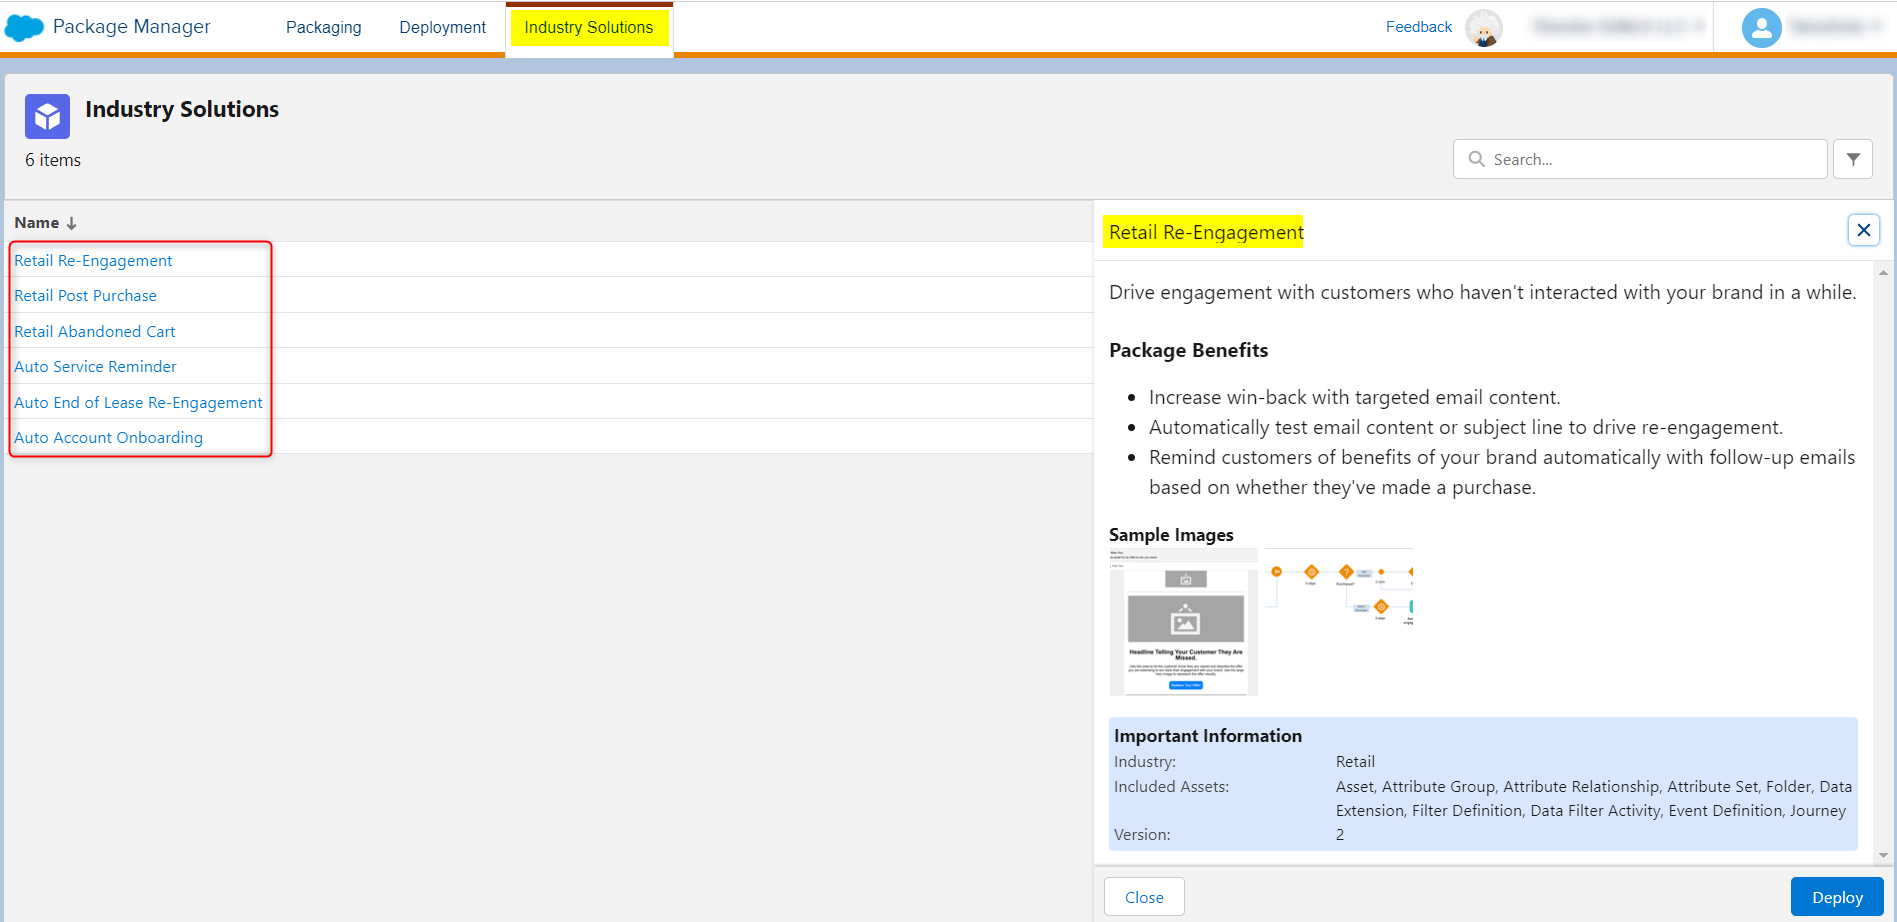Open the user profile avatar icon

1762,28
